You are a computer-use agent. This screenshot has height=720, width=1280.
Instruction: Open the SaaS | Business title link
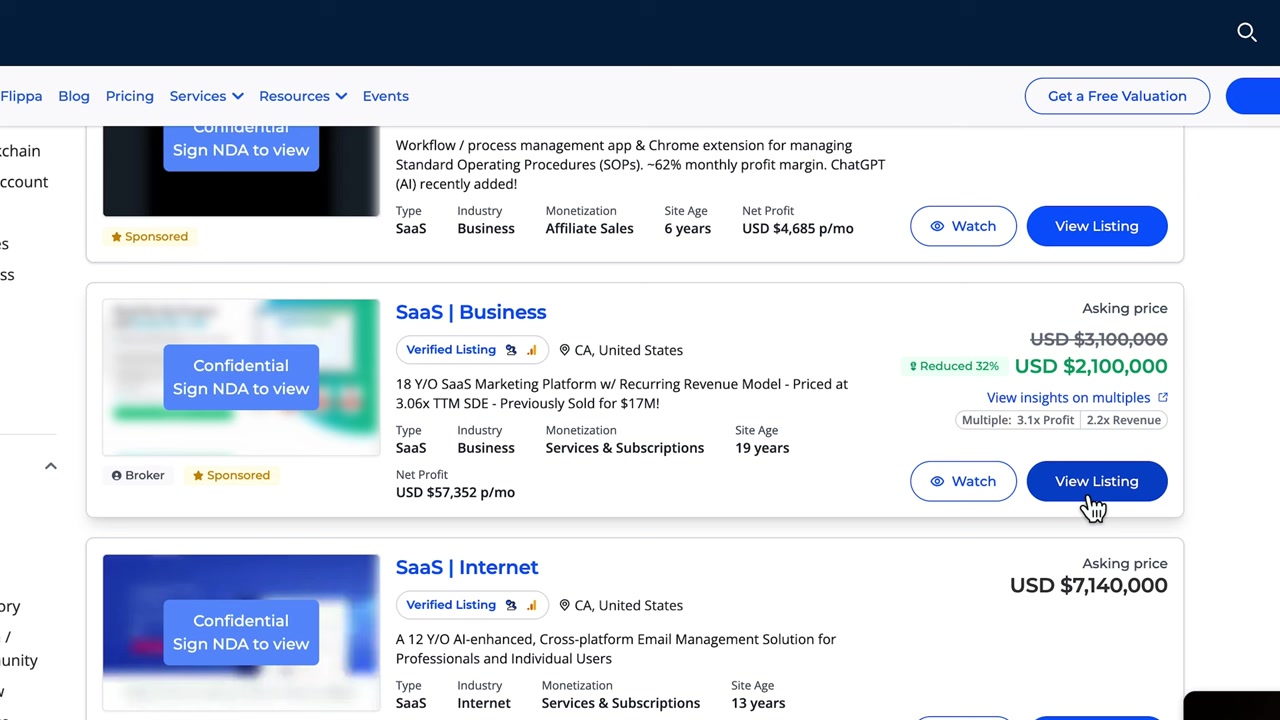click(471, 312)
